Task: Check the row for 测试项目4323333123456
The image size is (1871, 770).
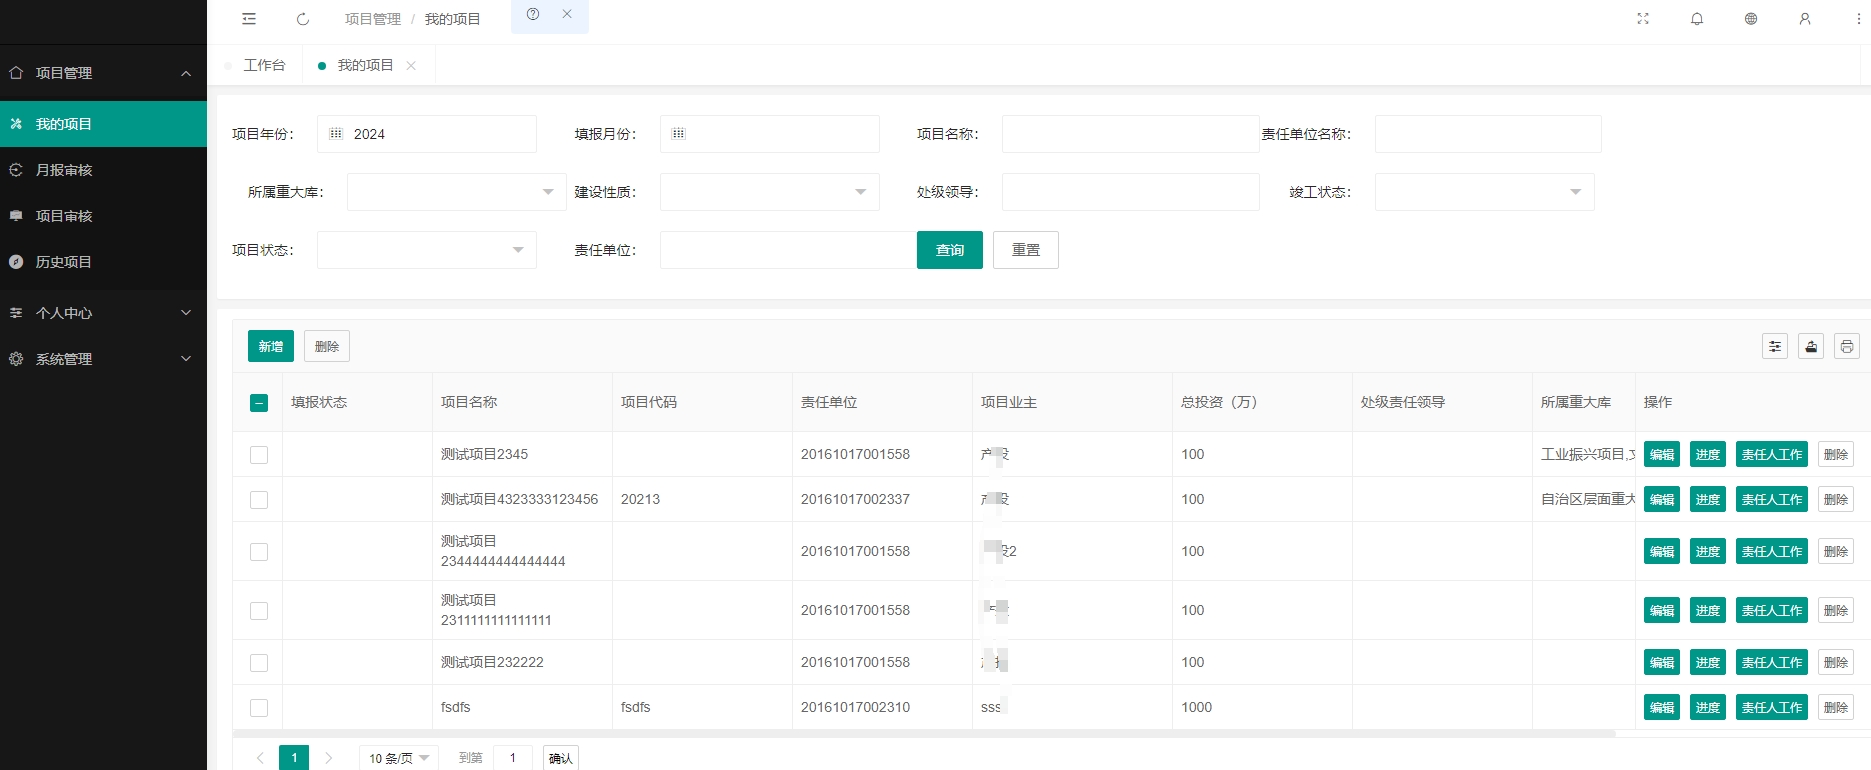Action: pyautogui.click(x=259, y=500)
